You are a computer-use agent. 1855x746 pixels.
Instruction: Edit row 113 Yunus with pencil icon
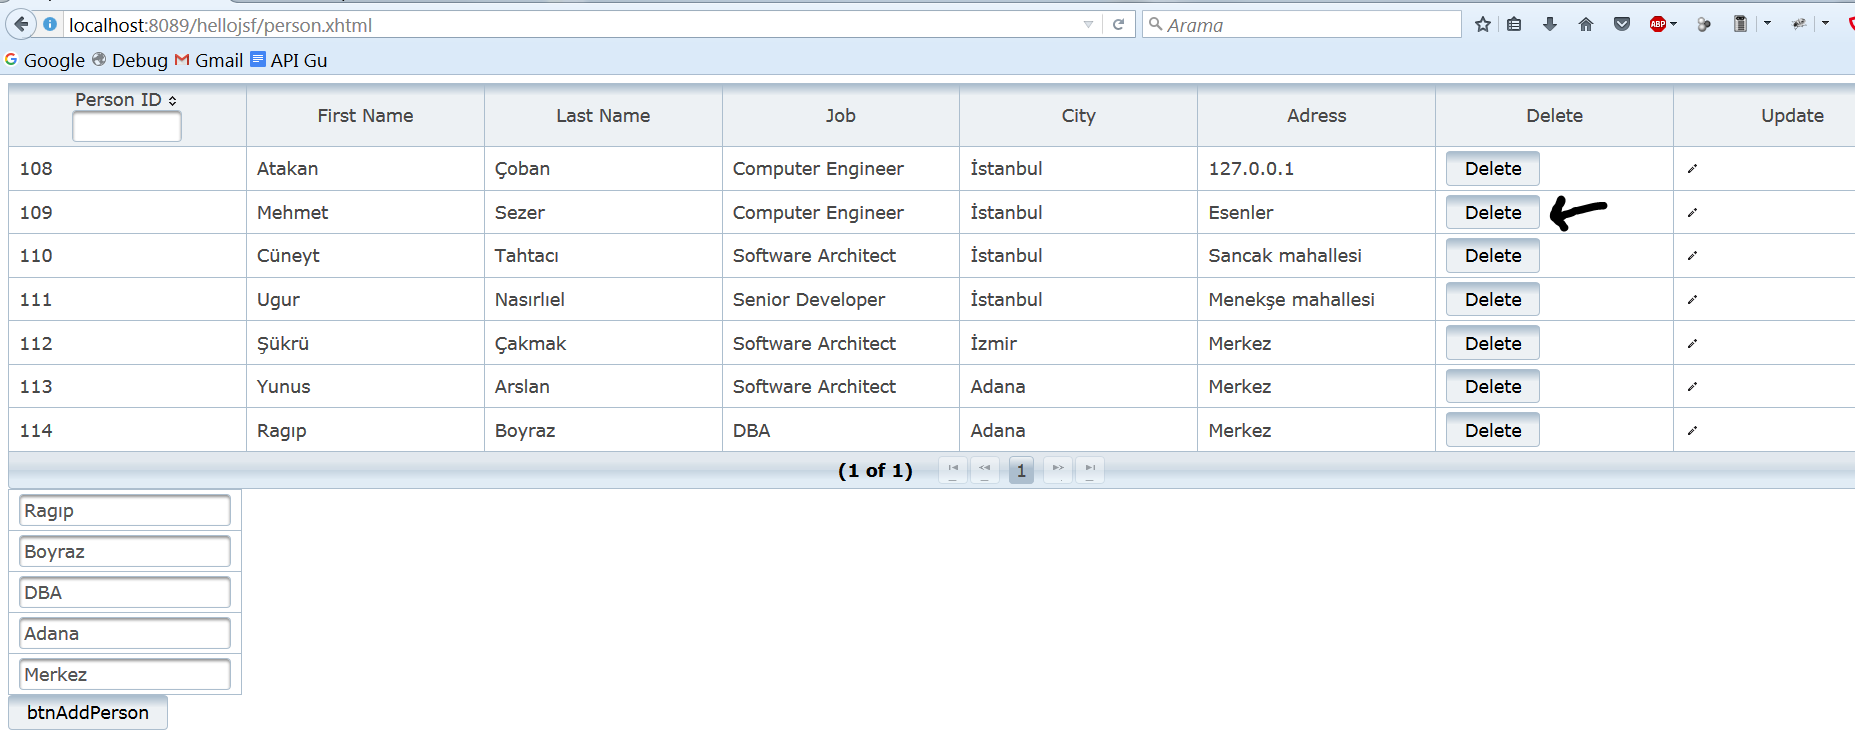pyautogui.click(x=1692, y=386)
